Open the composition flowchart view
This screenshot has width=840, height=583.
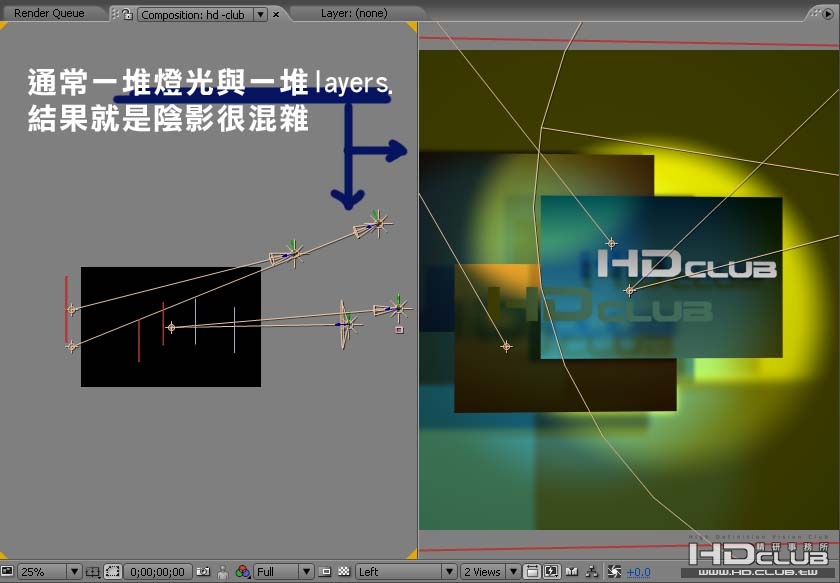592,572
